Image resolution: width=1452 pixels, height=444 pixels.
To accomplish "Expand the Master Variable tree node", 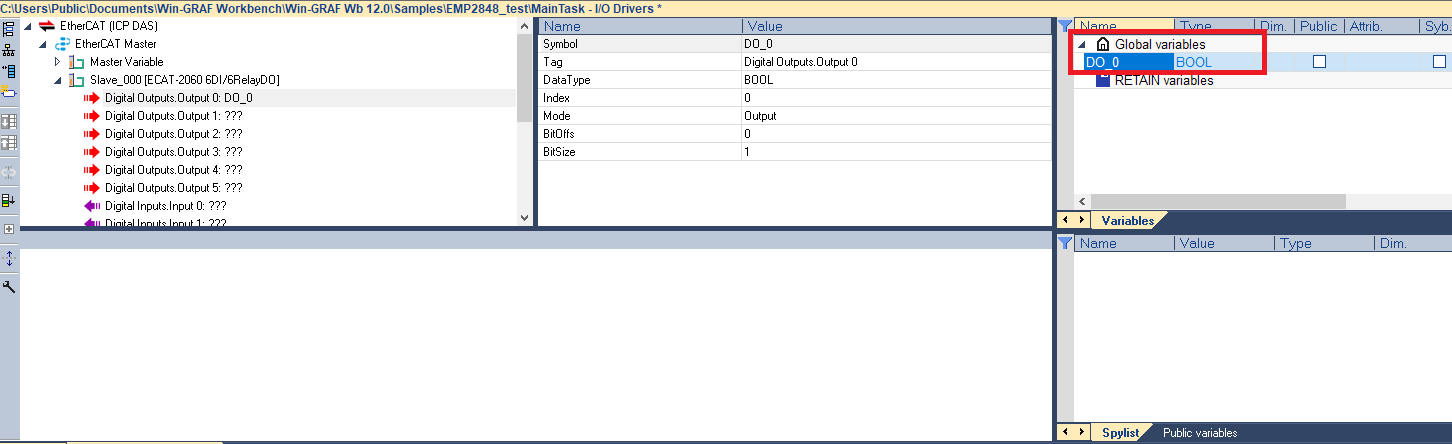I will point(57,62).
